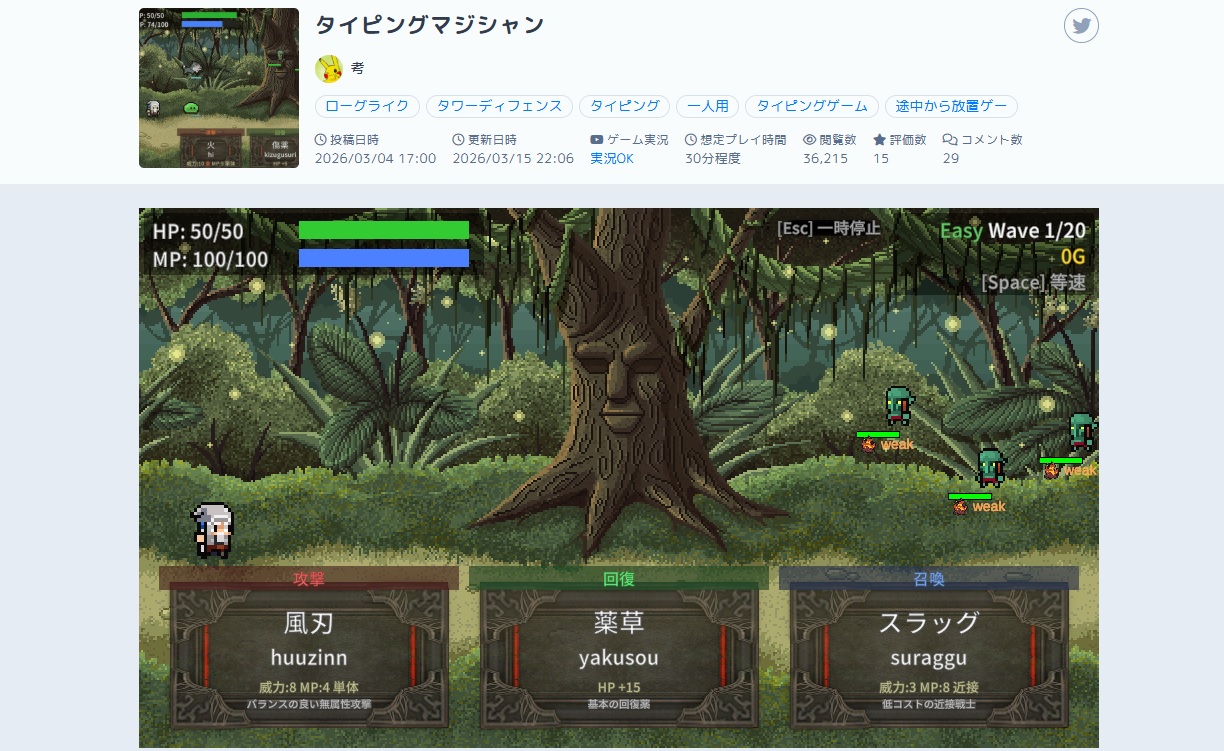This screenshot has width=1224, height=751.
Task: Click the green HP bar
Action: tap(384, 230)
